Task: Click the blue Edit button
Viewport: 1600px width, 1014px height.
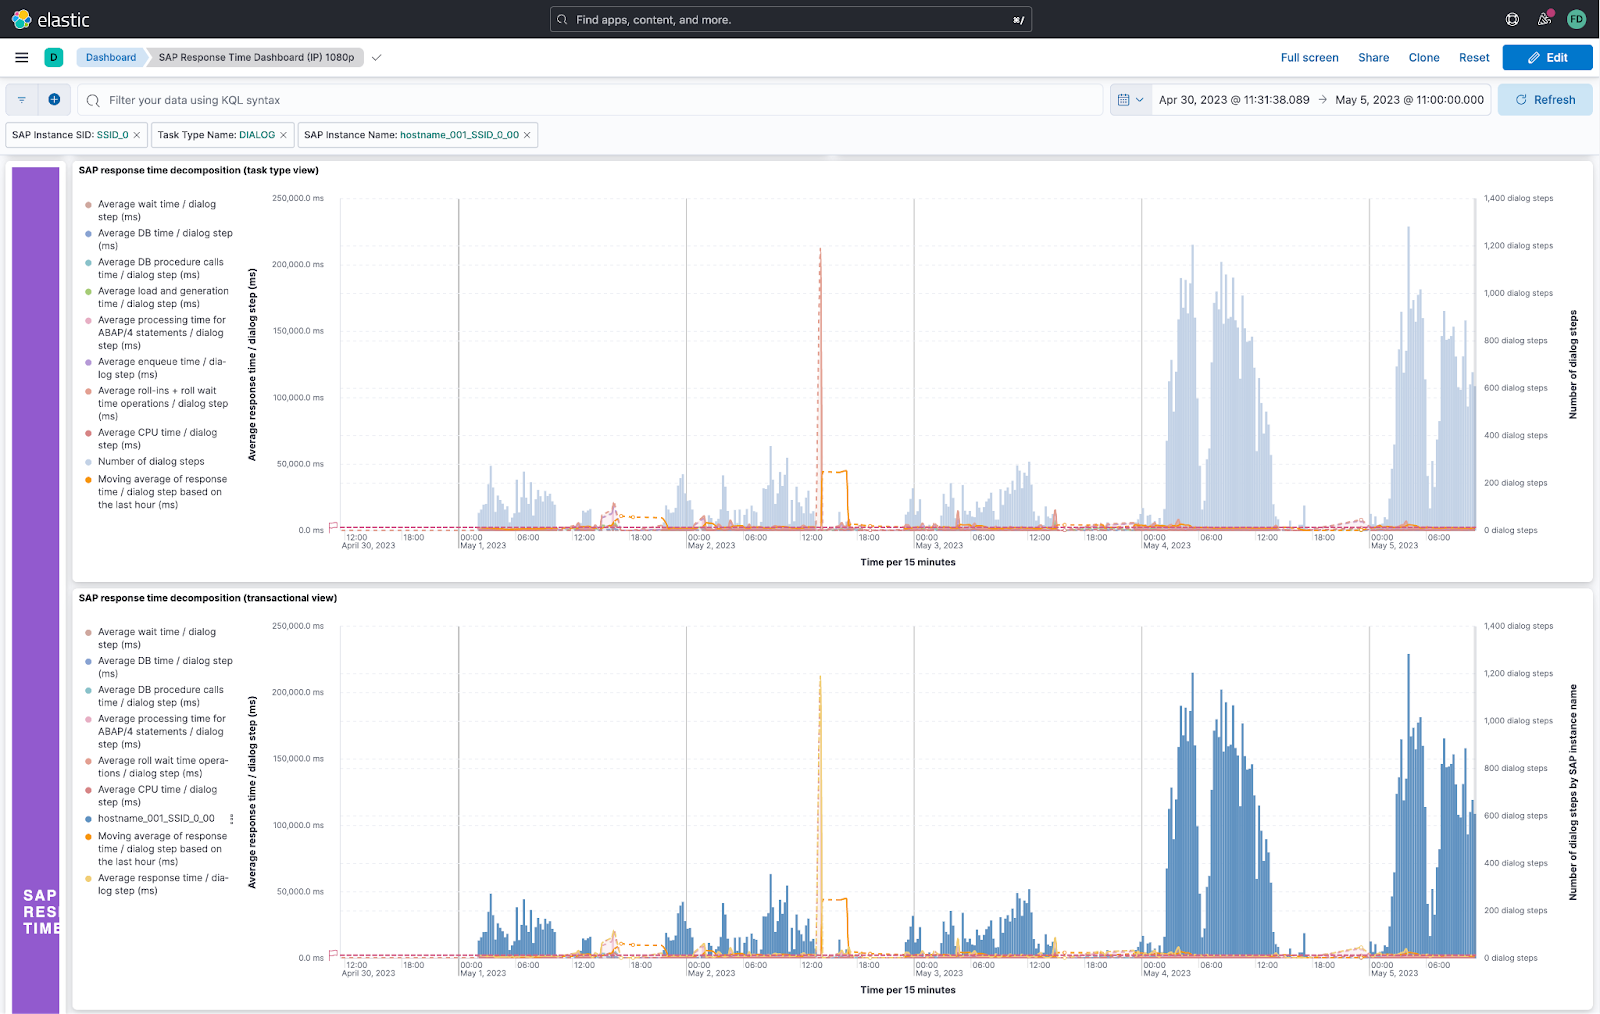Action: (x=1547, y=58)
